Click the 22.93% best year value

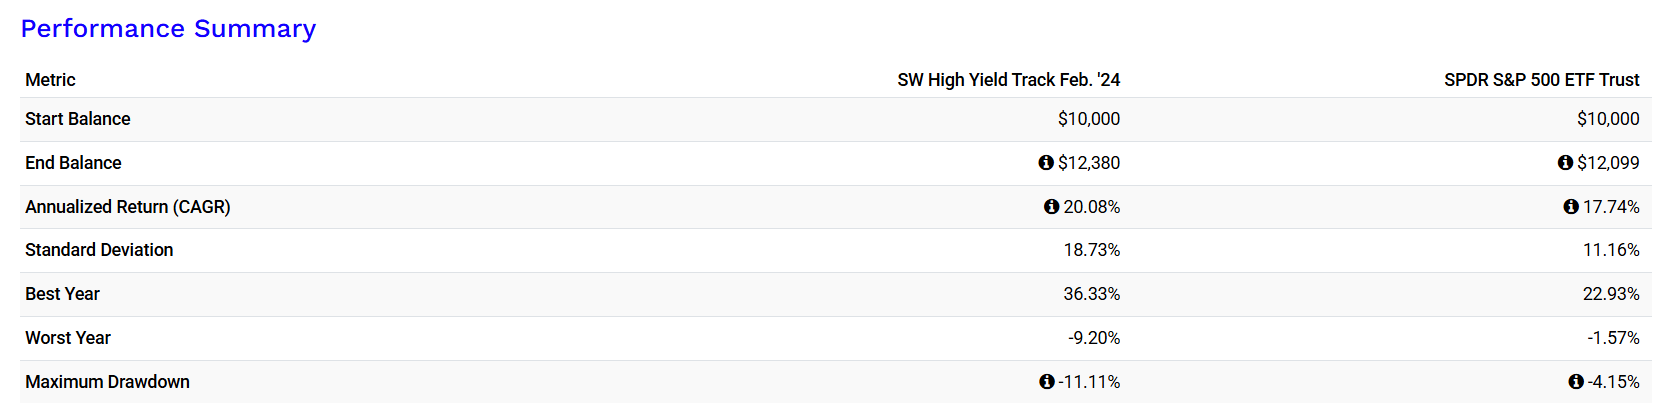click(x=1611, y=294)
